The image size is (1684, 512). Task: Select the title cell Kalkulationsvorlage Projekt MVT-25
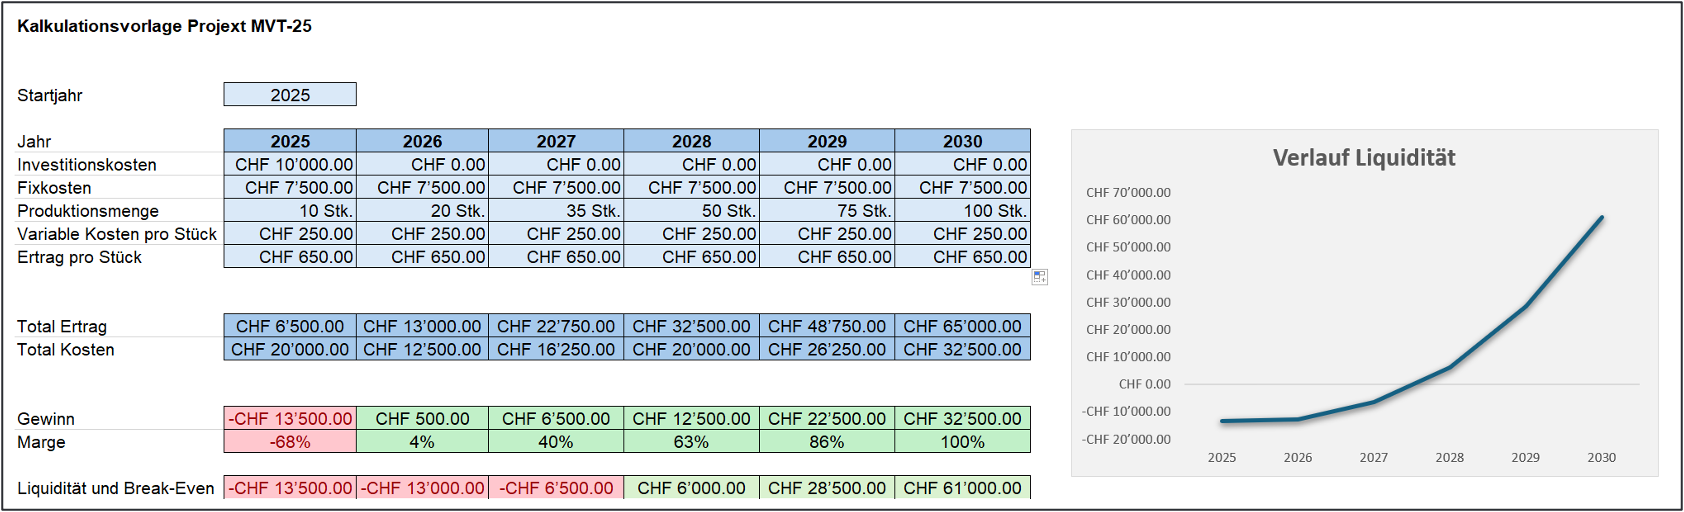[x=165, y=26]
